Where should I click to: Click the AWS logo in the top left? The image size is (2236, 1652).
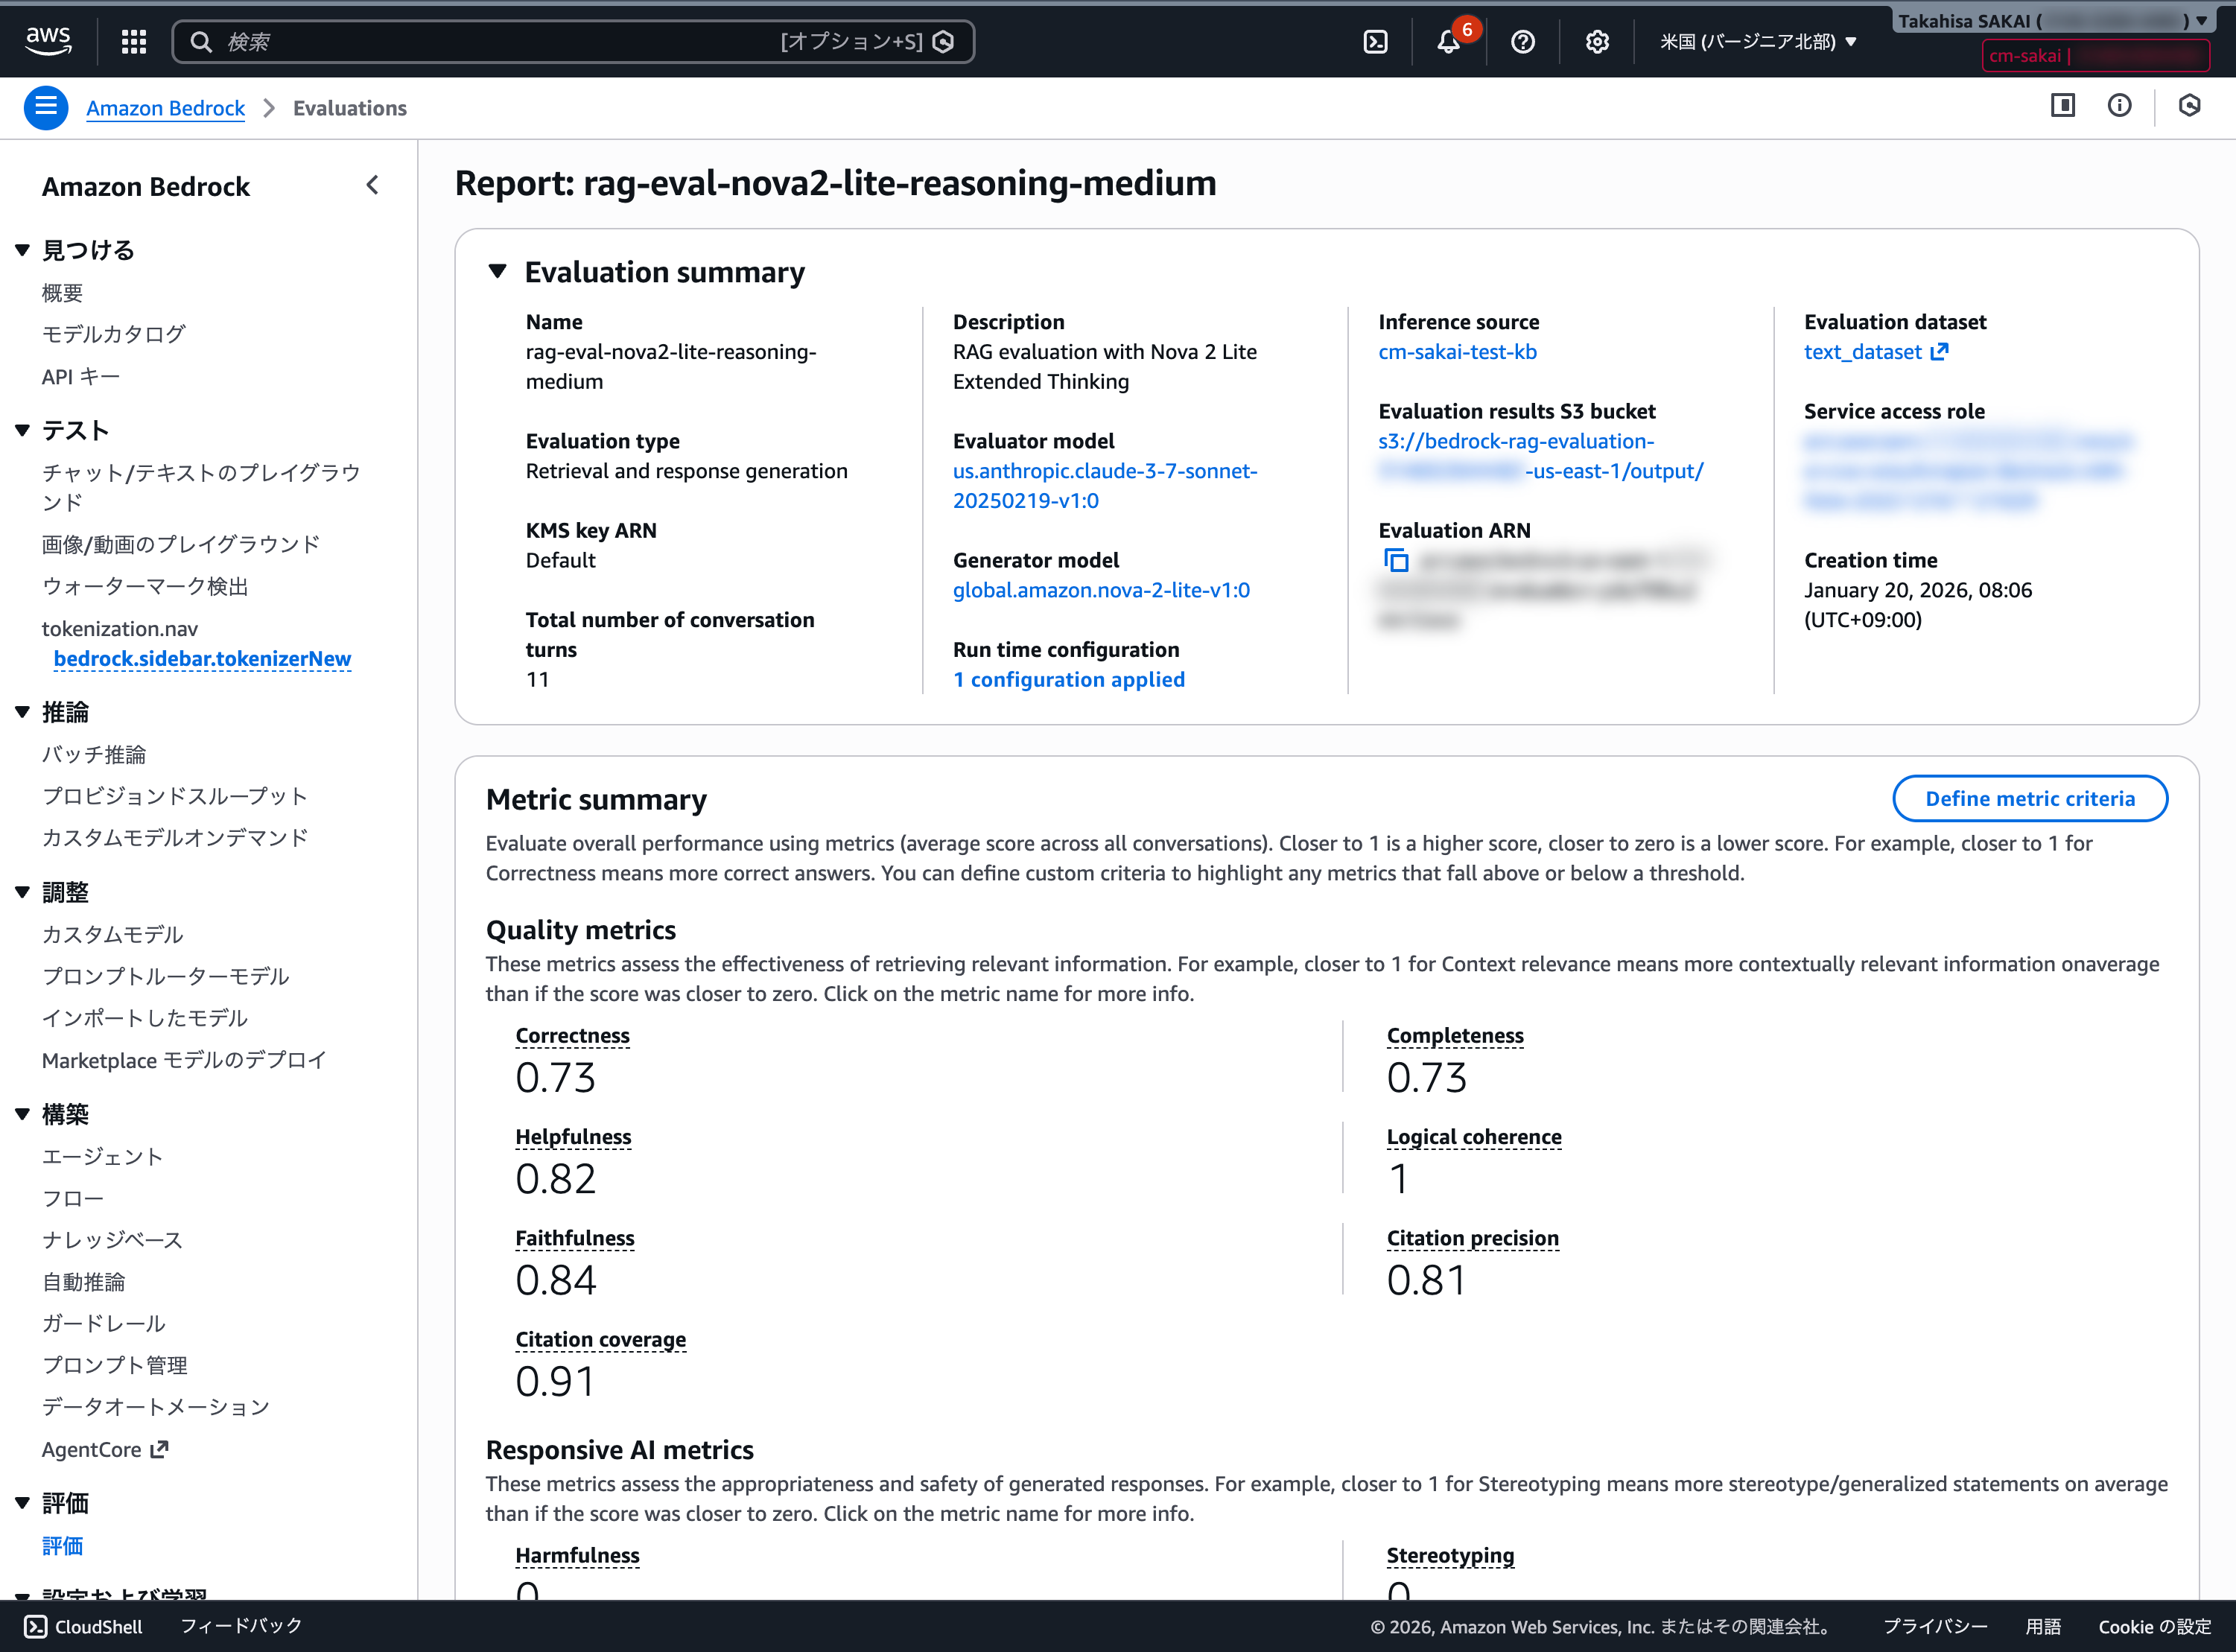click(47, 40)
